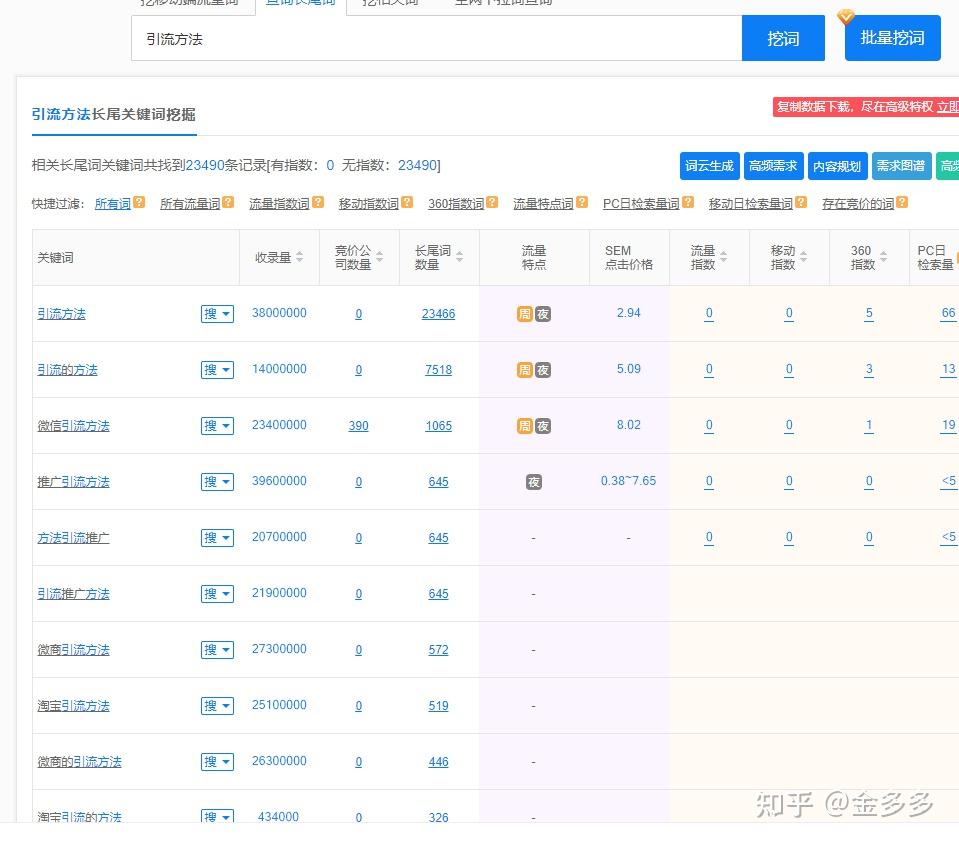Viewport: 959px width, 843px height.
Task: Click help icon next to PC日检索量词
Action: [x=688, y=202]
